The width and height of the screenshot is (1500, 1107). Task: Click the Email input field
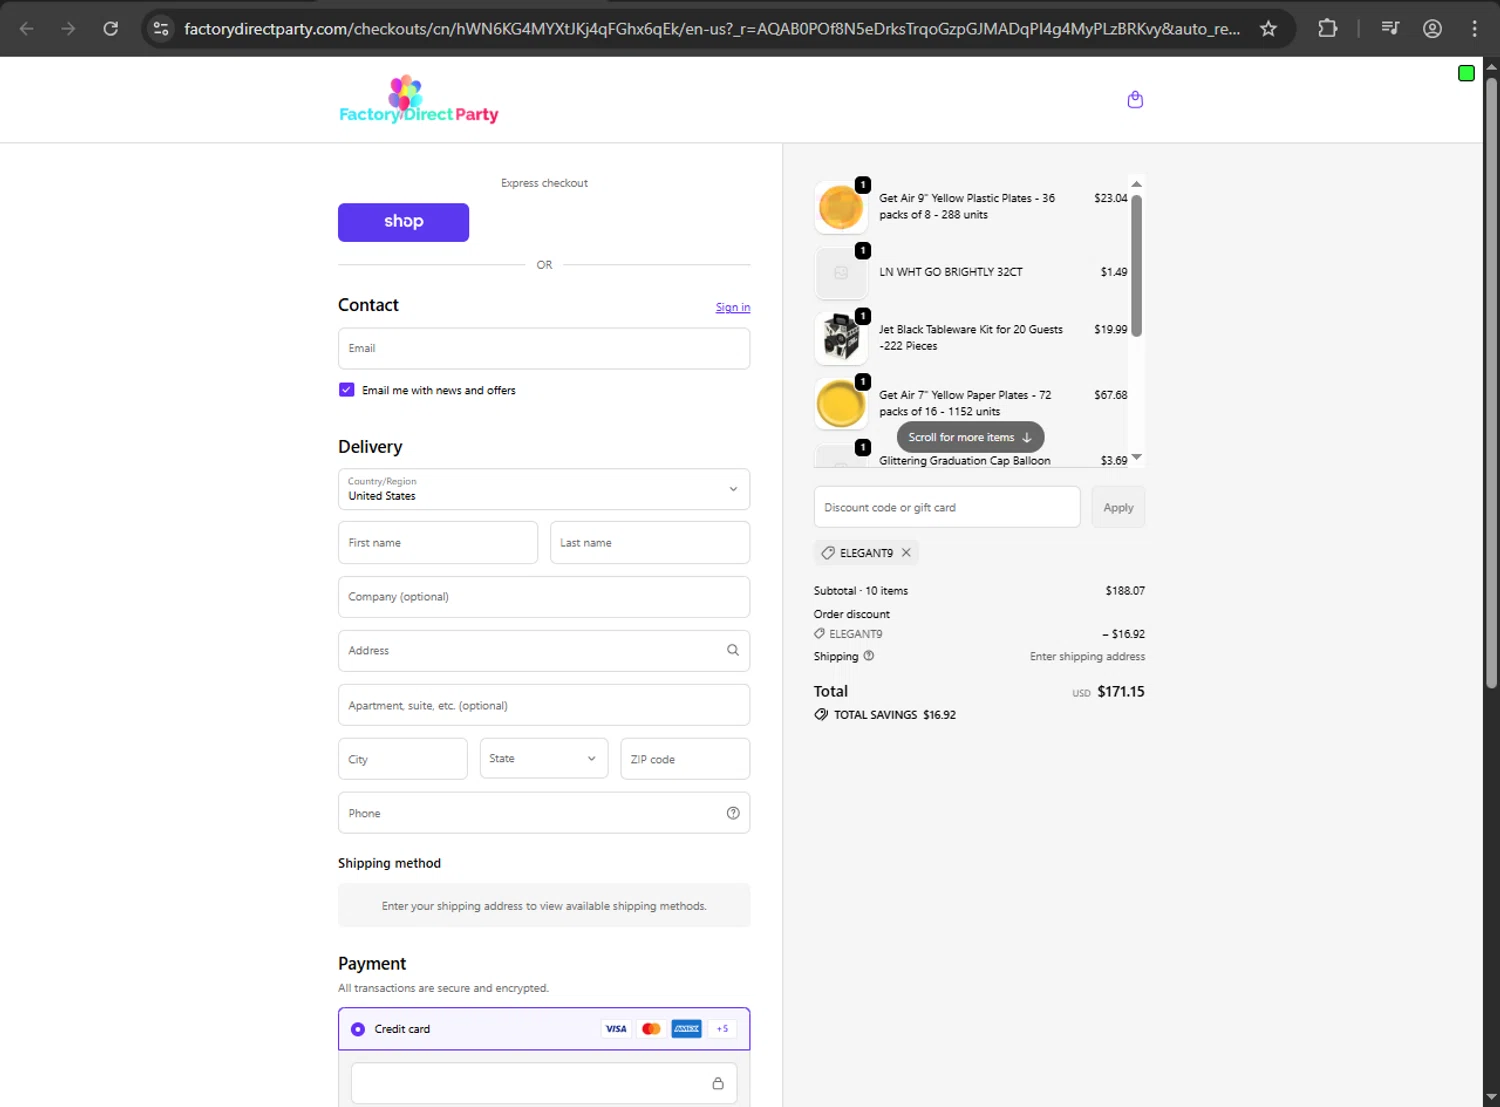[544, 348]
